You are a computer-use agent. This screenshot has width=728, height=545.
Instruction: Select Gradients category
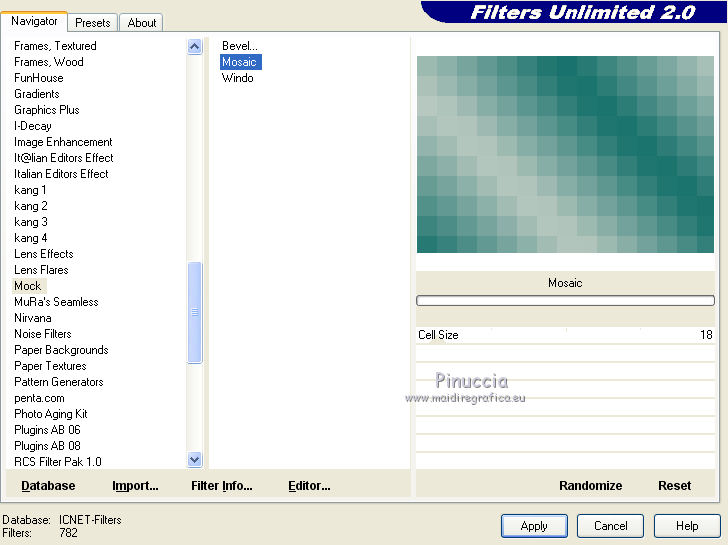(x=37, y=94)
